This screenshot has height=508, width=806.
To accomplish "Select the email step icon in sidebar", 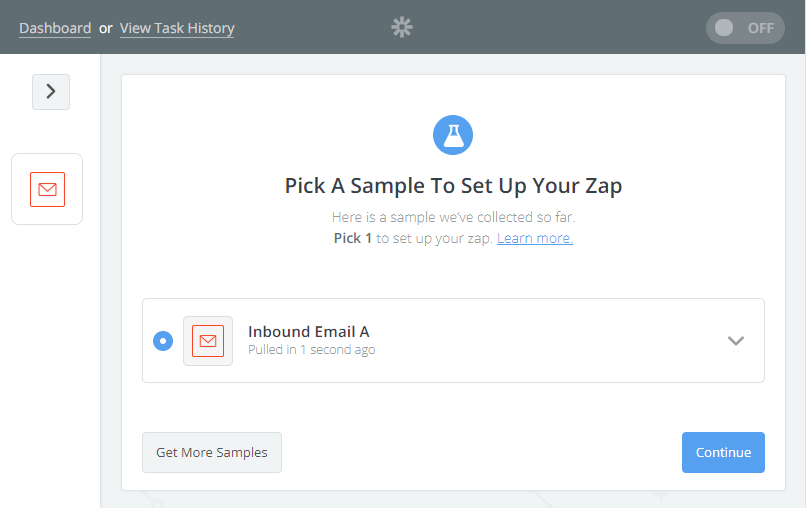I will coord(47,189).
